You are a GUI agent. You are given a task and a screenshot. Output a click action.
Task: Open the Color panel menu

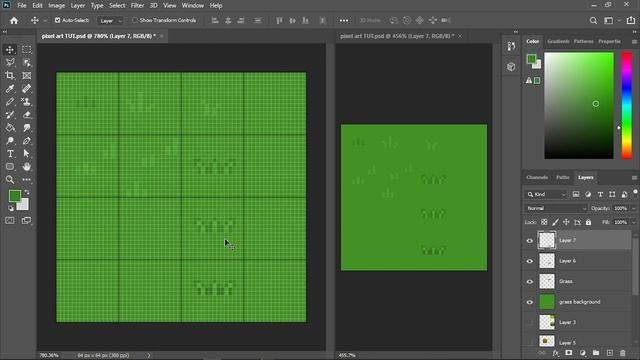point(634,42)
